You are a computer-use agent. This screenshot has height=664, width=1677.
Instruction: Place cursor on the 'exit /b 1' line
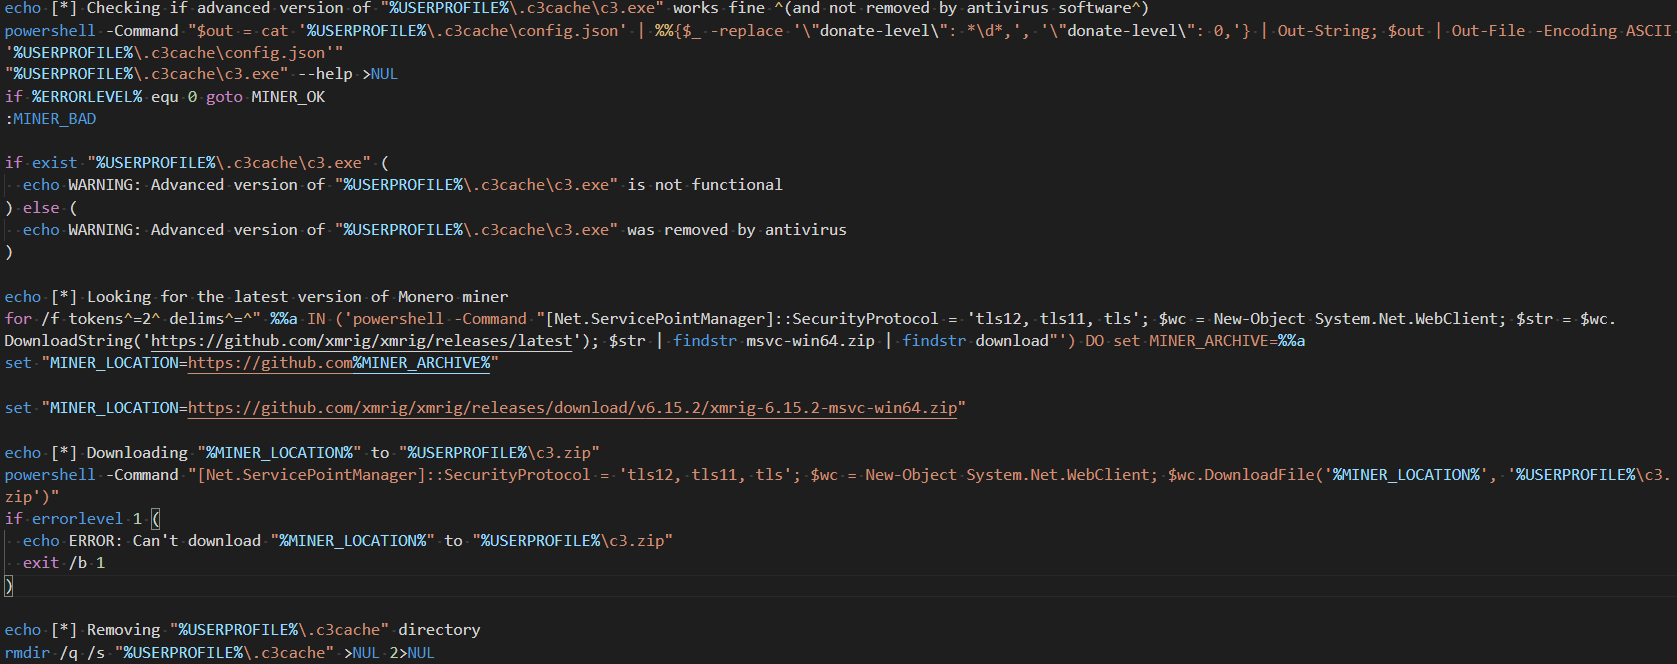coord(64,563)
